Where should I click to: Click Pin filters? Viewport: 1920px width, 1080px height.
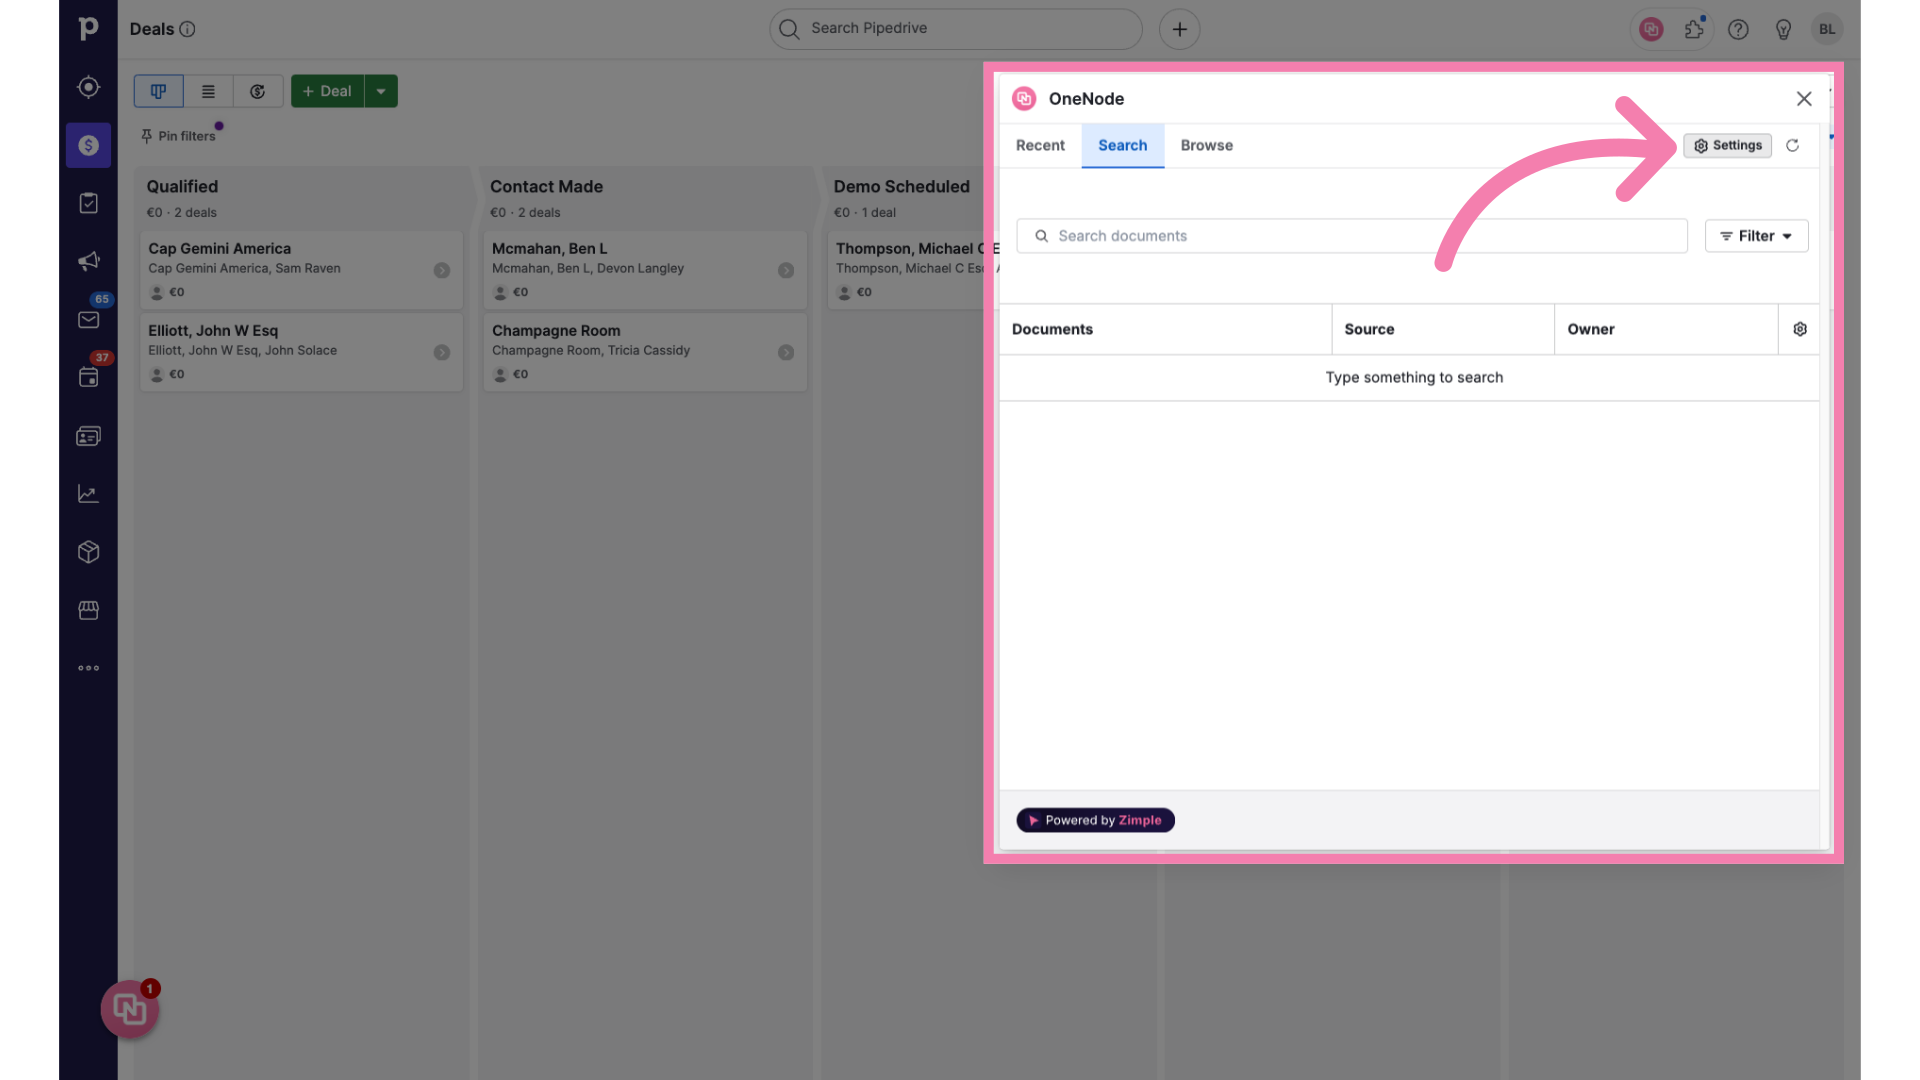pyautogui.click(x=179, y=136)
